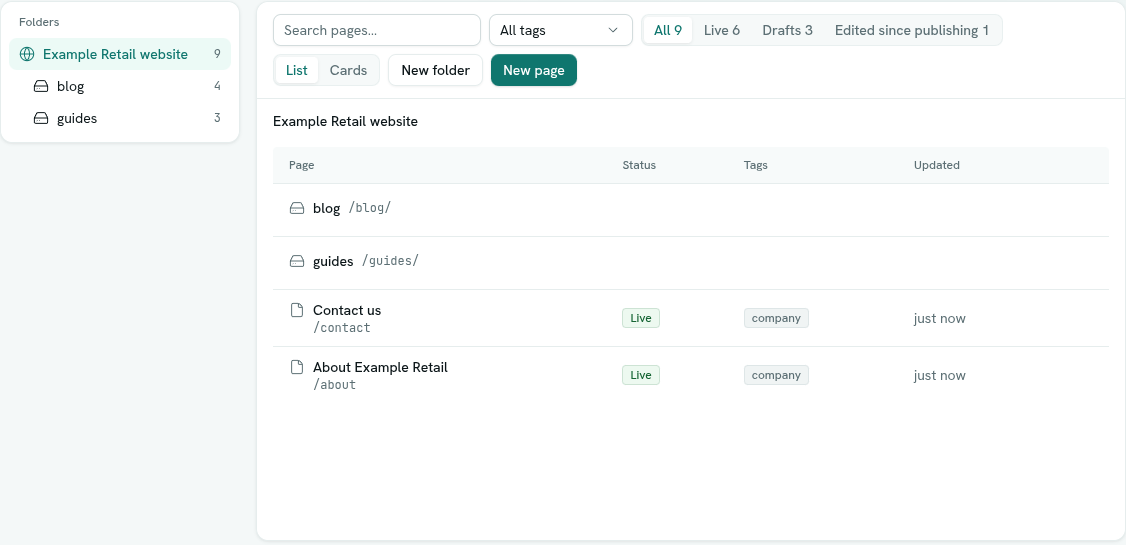This screenshot has width=1126, height=545.
Task: Click the Folders sidebar label
Action: (39, 22)
